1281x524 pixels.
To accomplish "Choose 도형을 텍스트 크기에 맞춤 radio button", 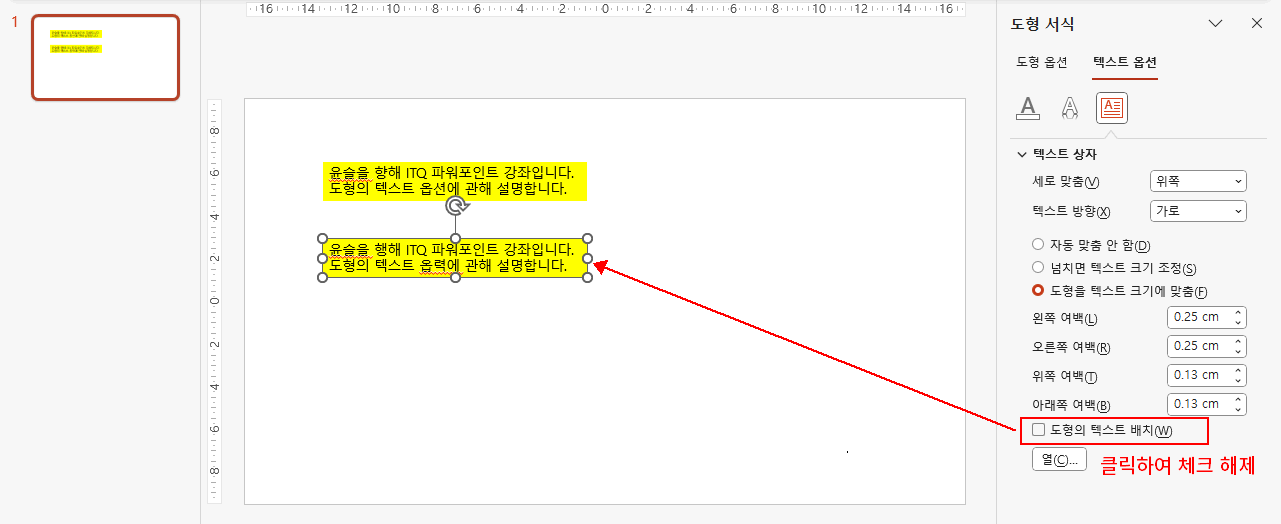I will click(x=1038, y=291).
